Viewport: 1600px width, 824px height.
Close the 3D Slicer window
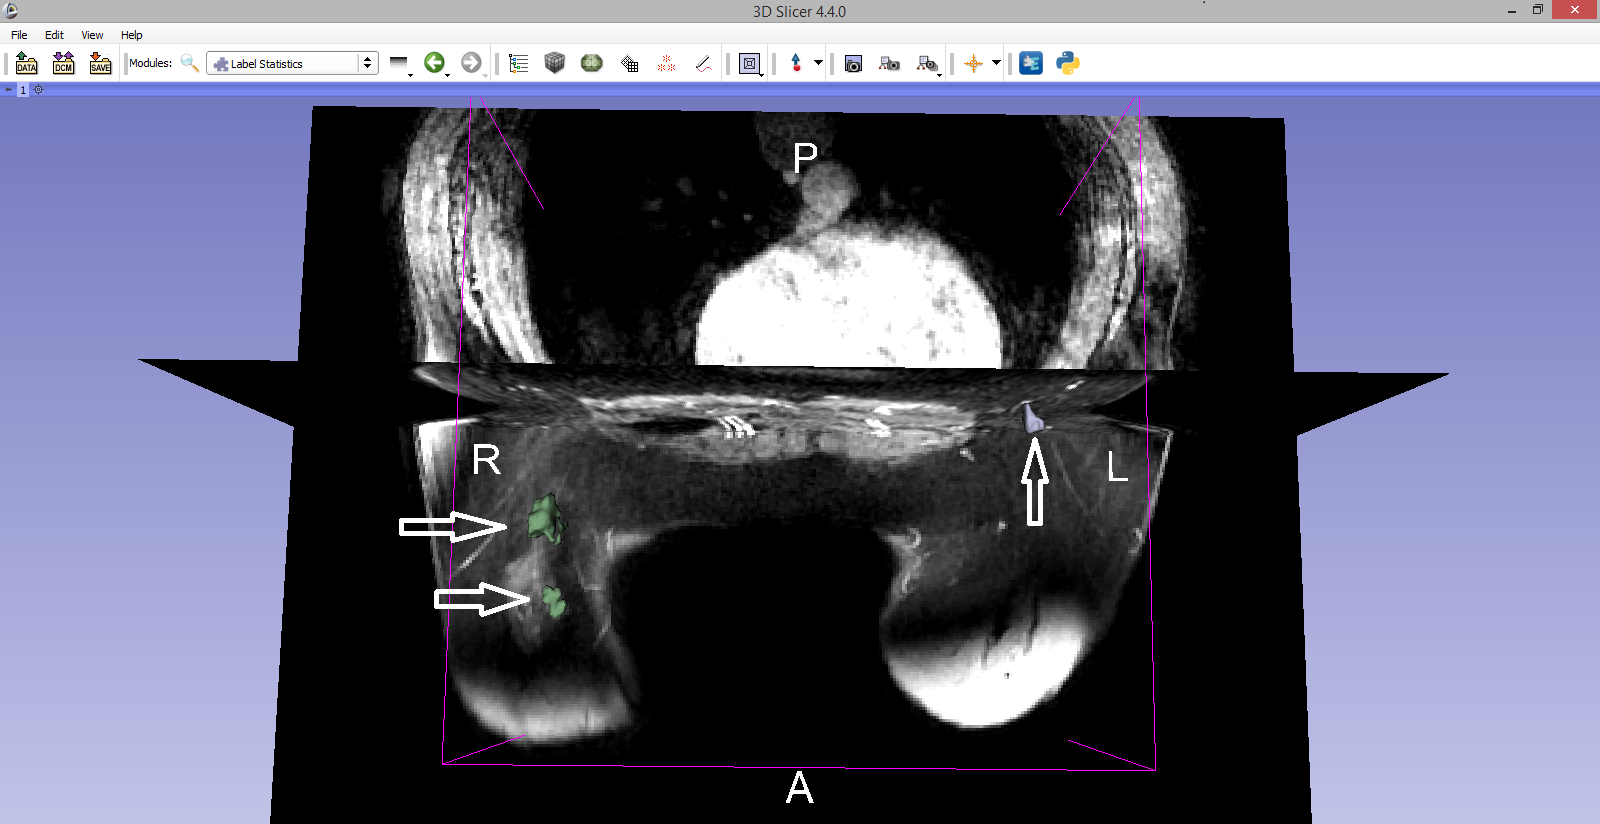(1575, 10)
